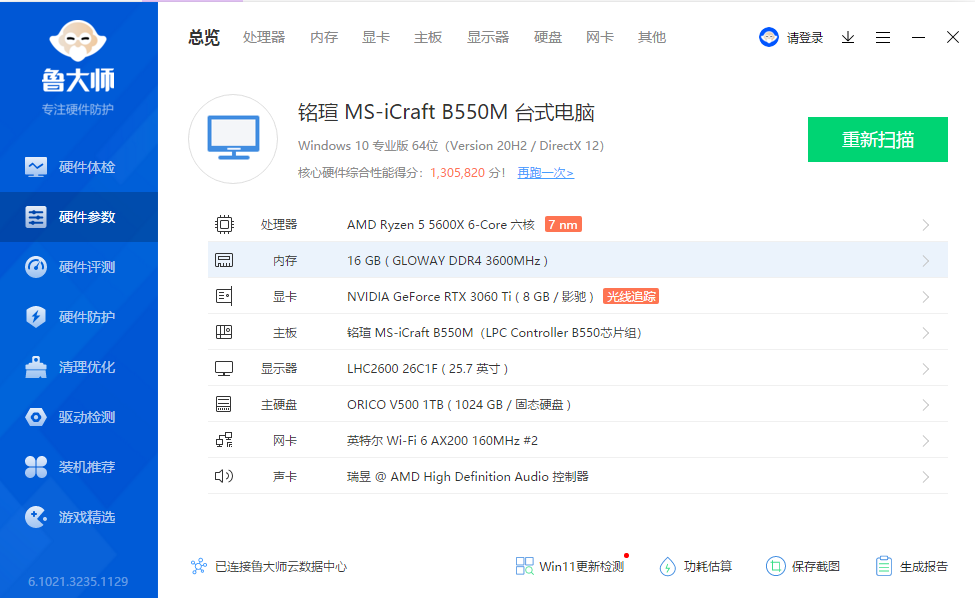Image resolution: width=975 pixels, height=598 pixels.
Task: Click the 7 nm badge
Action: (x=563, y=224)
